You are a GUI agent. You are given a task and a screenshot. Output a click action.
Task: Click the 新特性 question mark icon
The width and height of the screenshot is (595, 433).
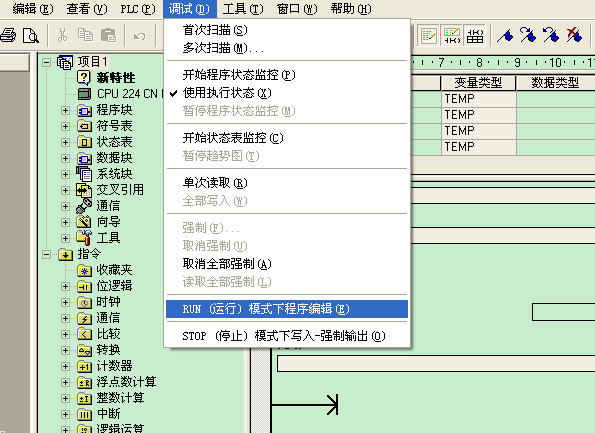[x=83, y=77]
